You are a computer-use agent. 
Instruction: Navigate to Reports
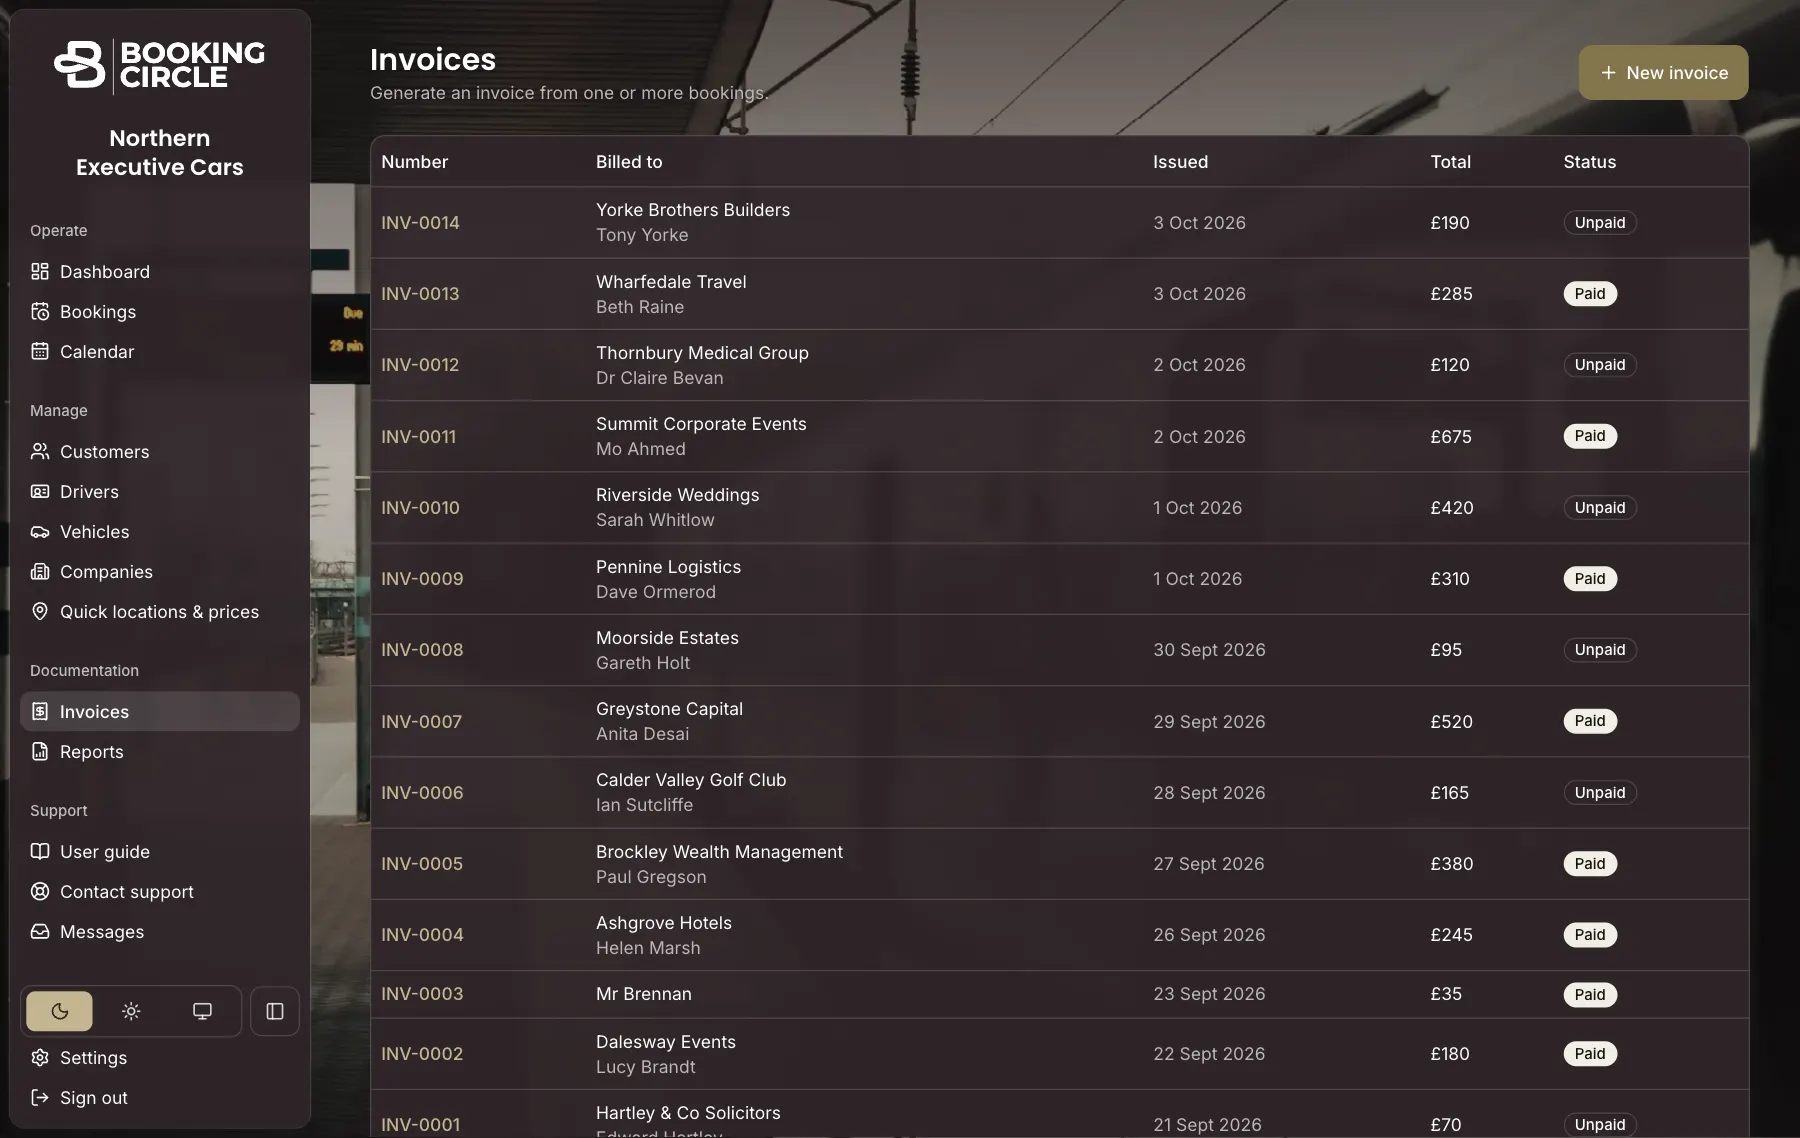click(160, 751)
